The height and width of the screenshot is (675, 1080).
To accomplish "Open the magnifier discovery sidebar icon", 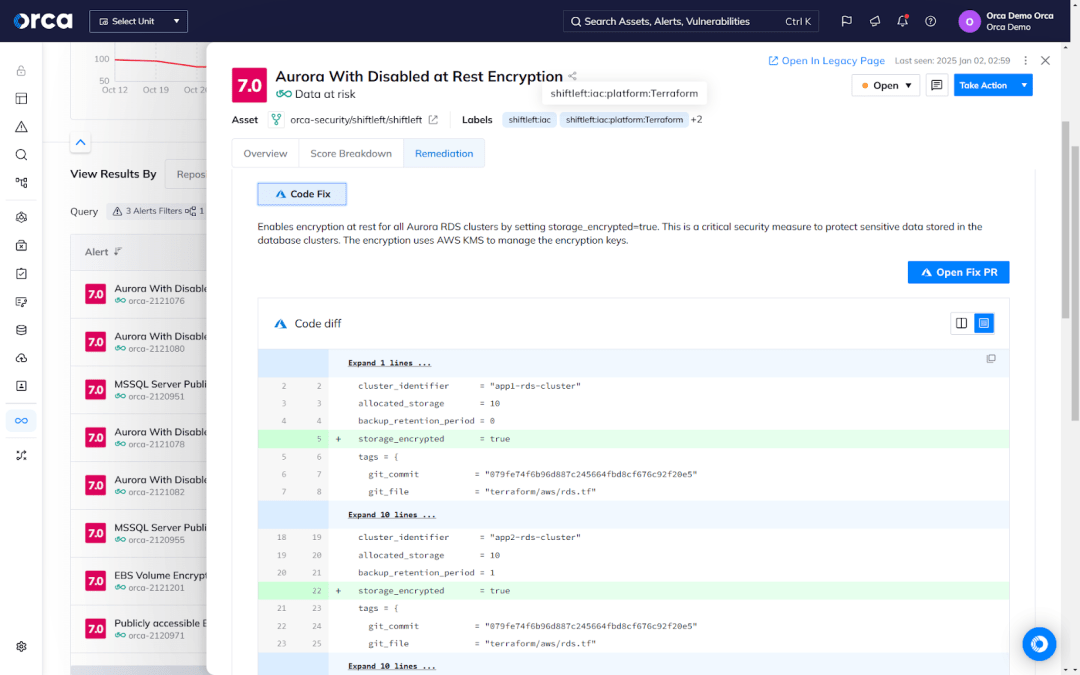I will [21, 155].
